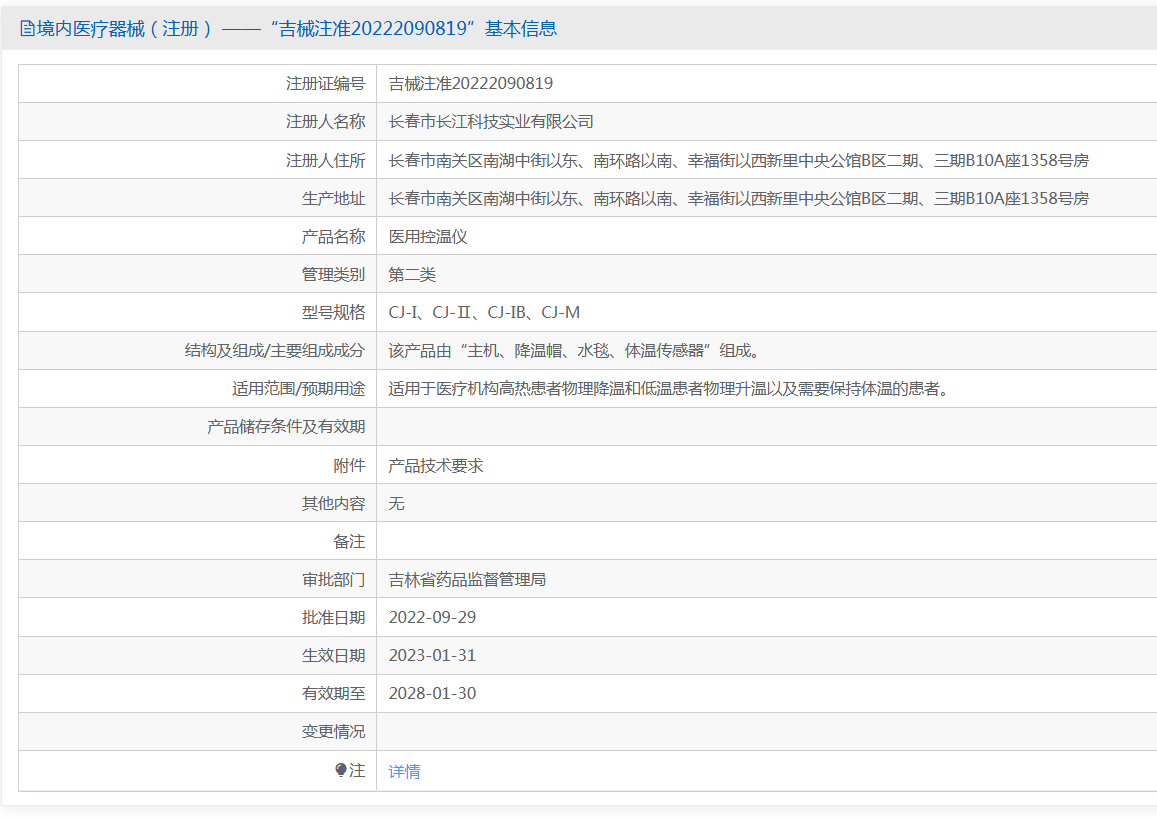1157x818 pixels.
Task: Click the document icon in the header
Action: pyautogui.click(x=27, y=29)
